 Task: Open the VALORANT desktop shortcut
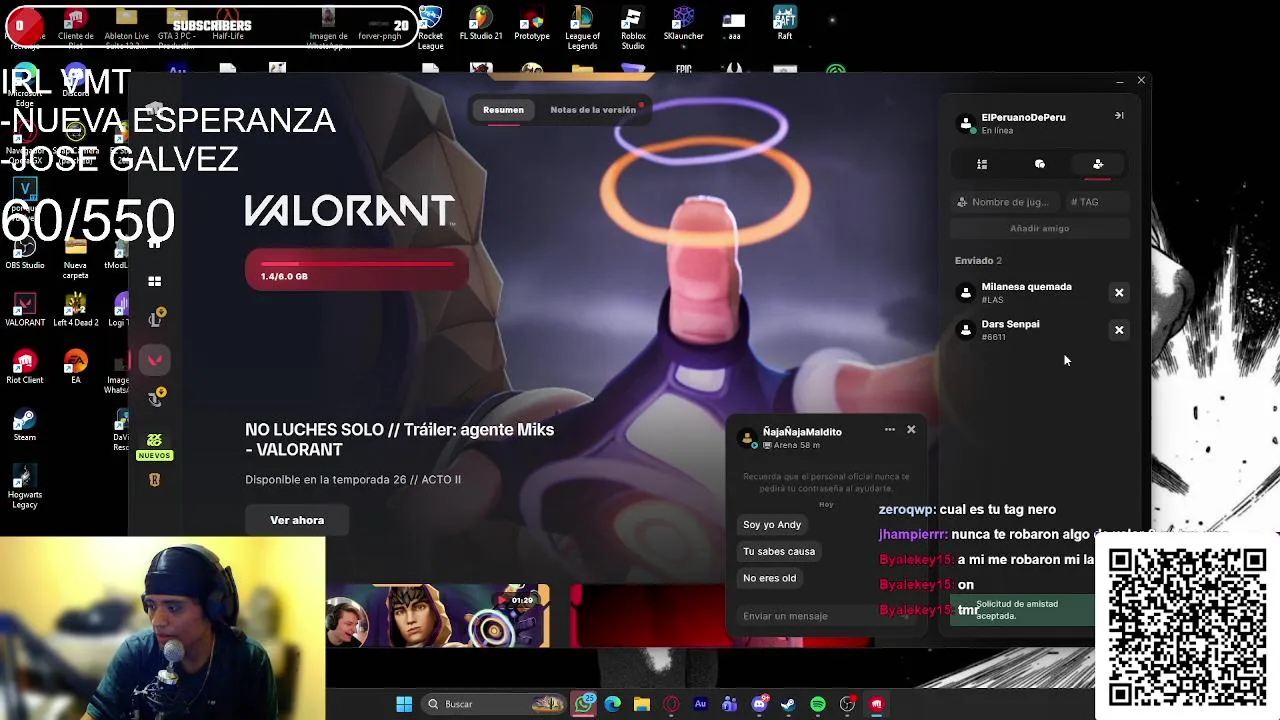[25, 310]
